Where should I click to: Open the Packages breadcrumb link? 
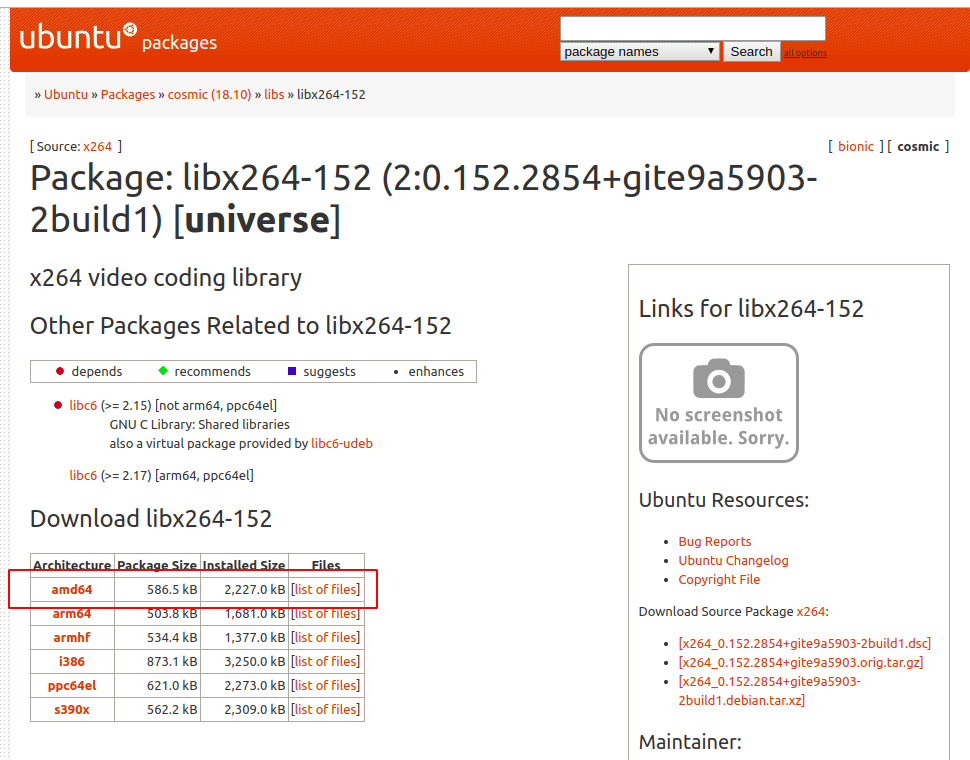(128, 95)
